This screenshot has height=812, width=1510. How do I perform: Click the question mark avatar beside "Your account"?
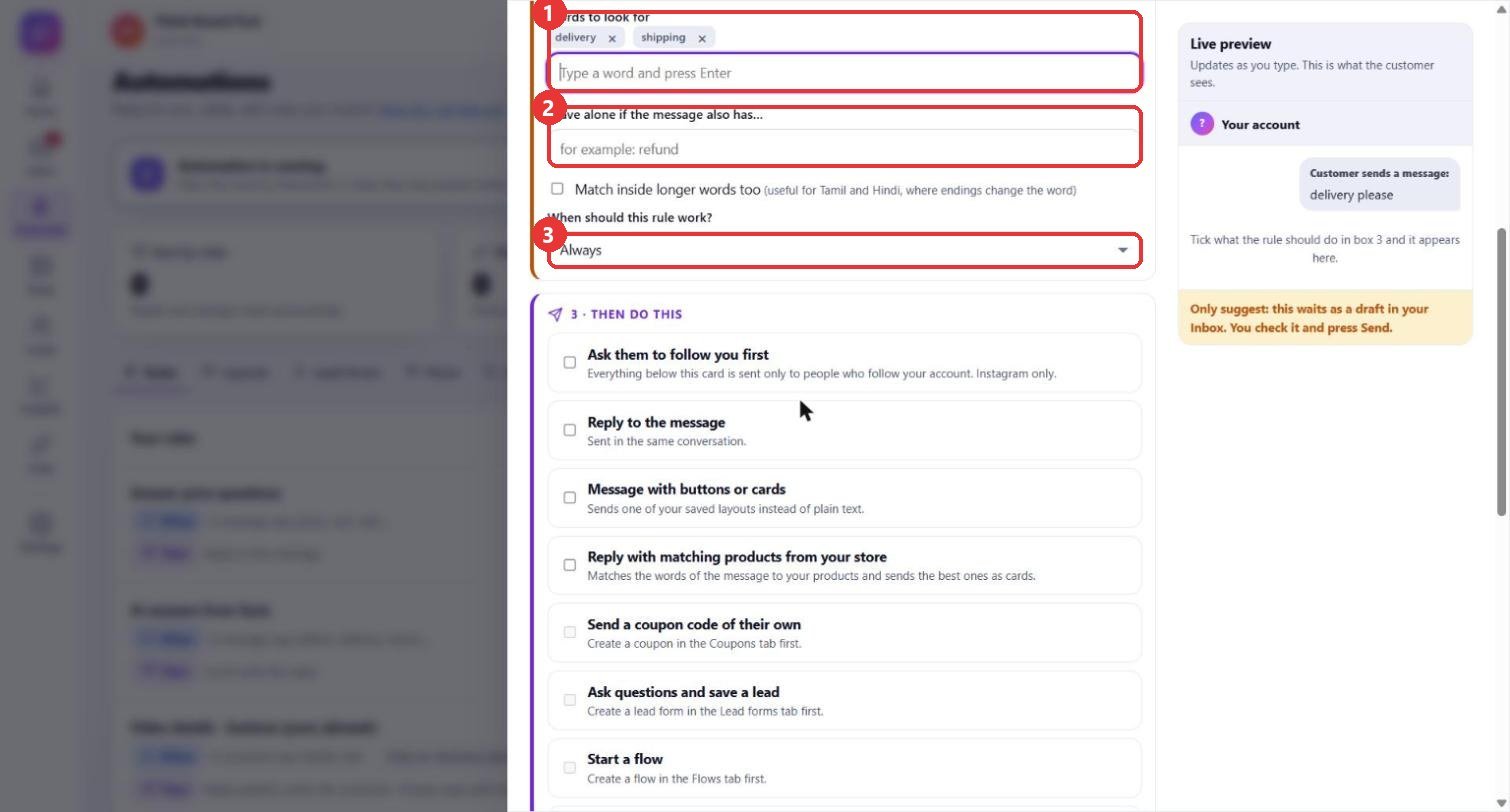(x=1201, y=124)
